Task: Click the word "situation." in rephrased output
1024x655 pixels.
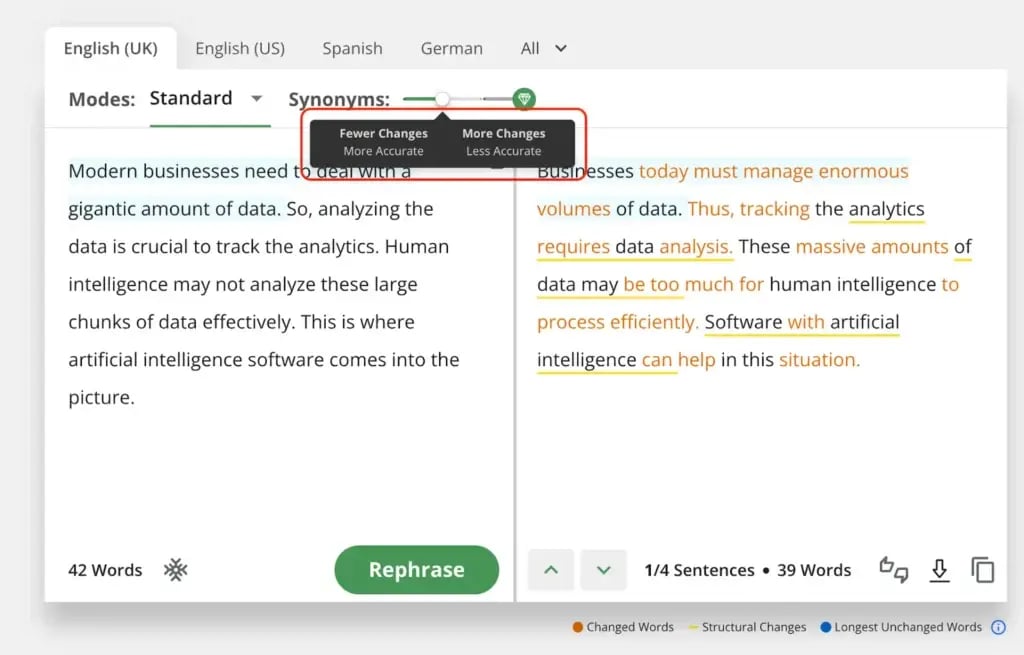Action: (x=819, y=360)
